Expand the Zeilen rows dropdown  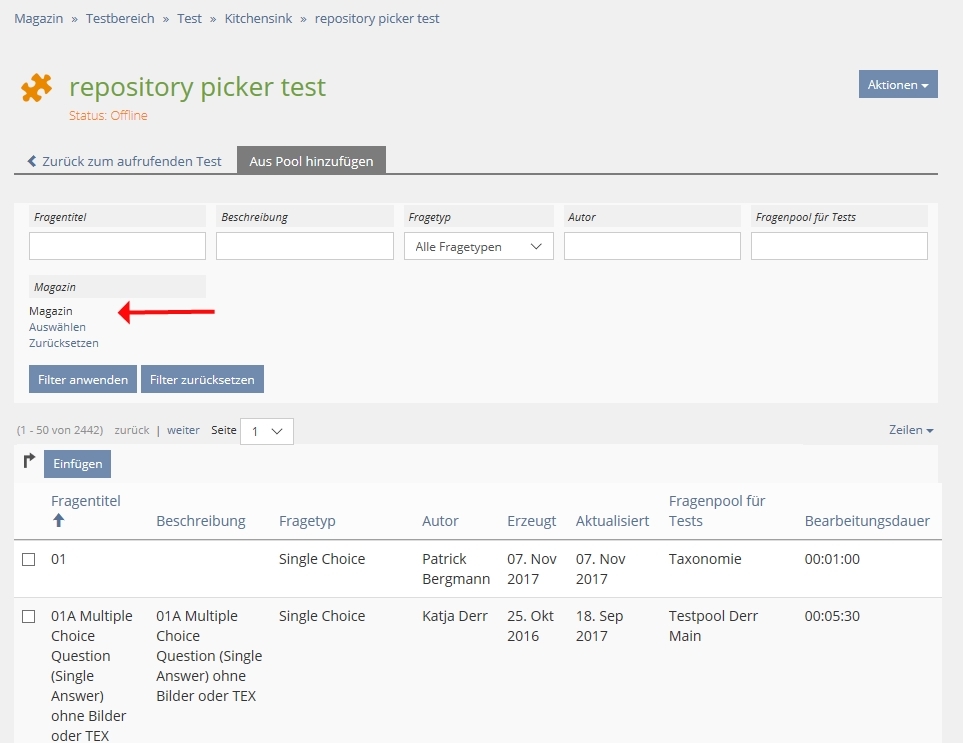tap(911, 430)
